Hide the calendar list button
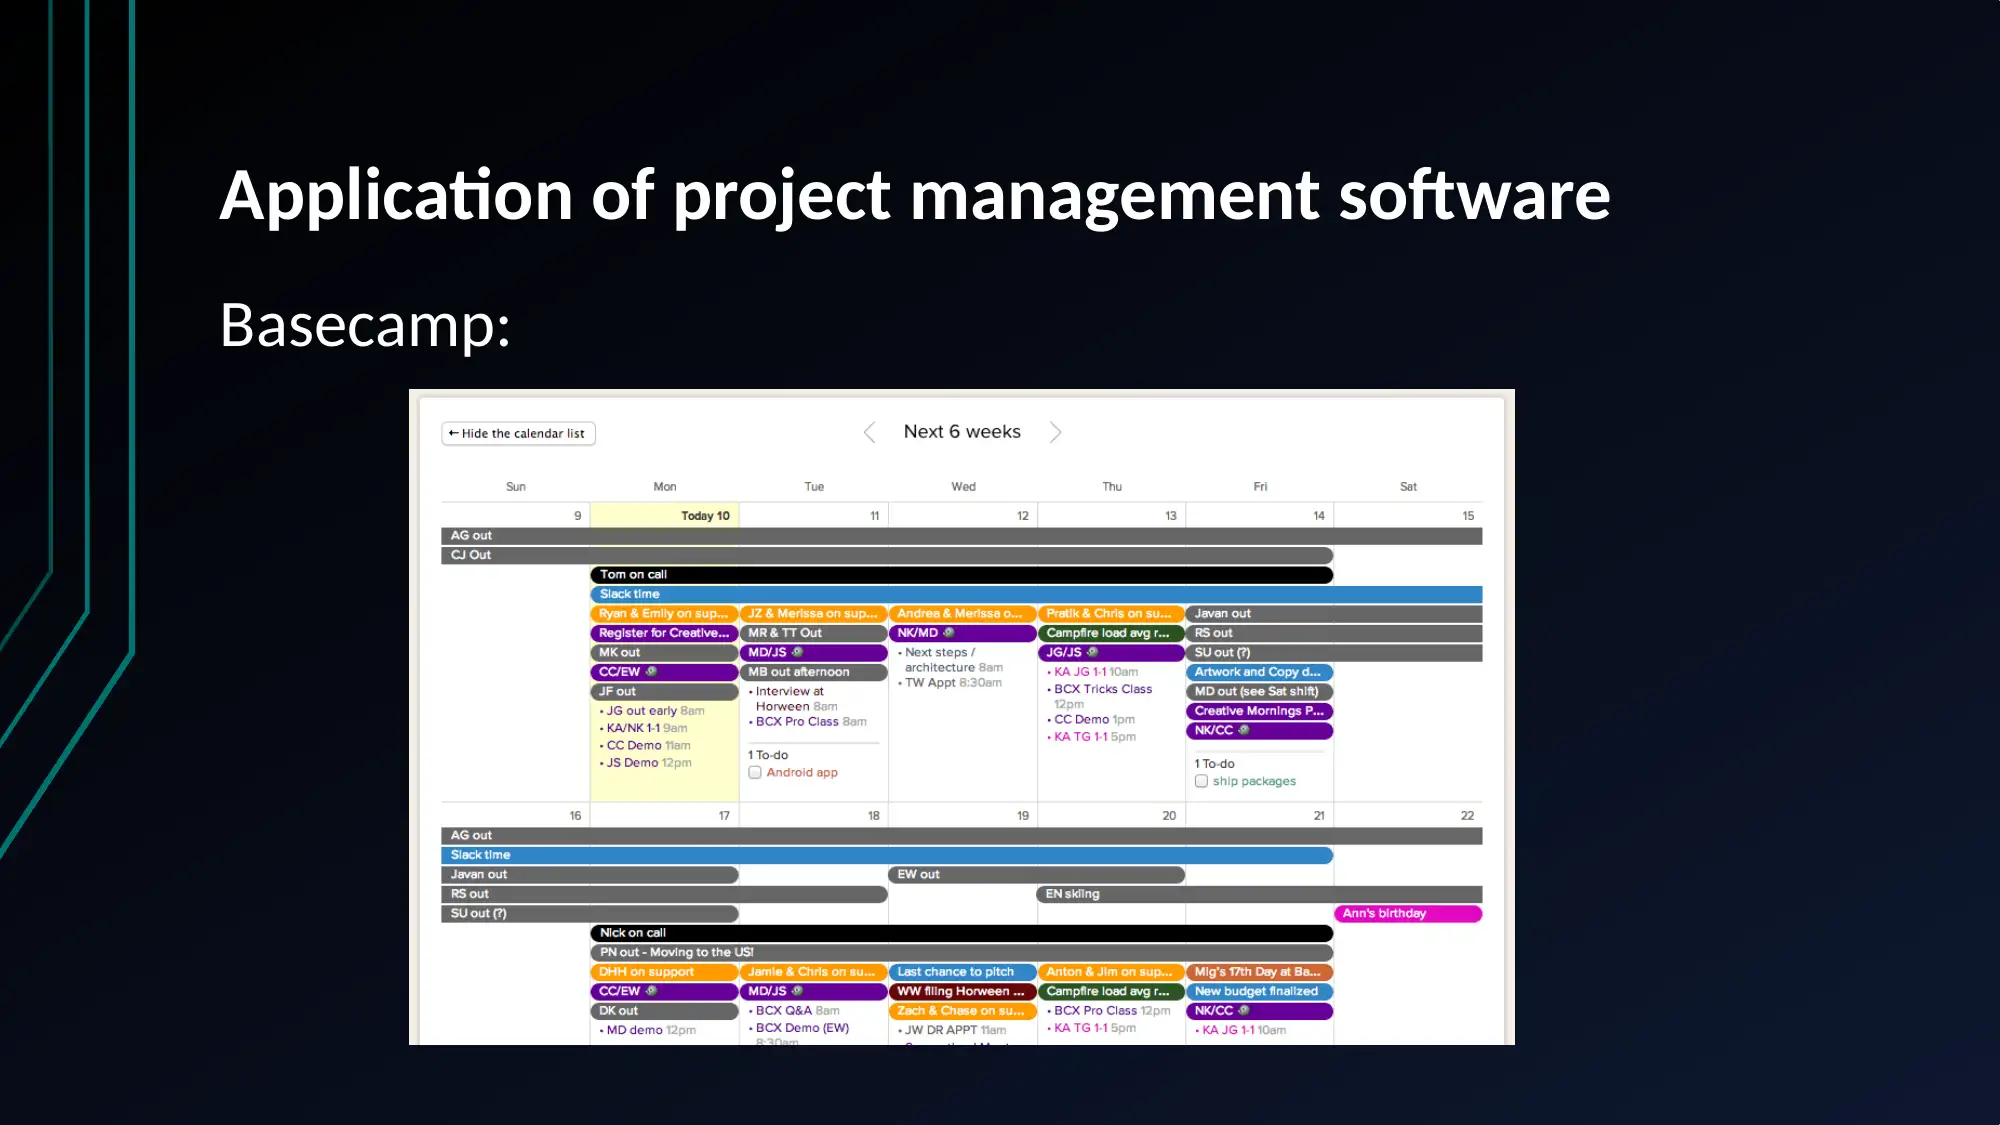 pyautogui.click(x=518, y=433)
